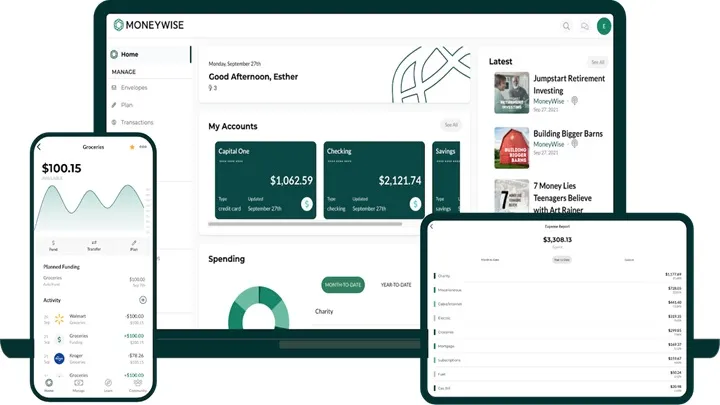Open the messages chat bubble icon
This screenshot has width=720, height=405.
(x=585, y=26)
